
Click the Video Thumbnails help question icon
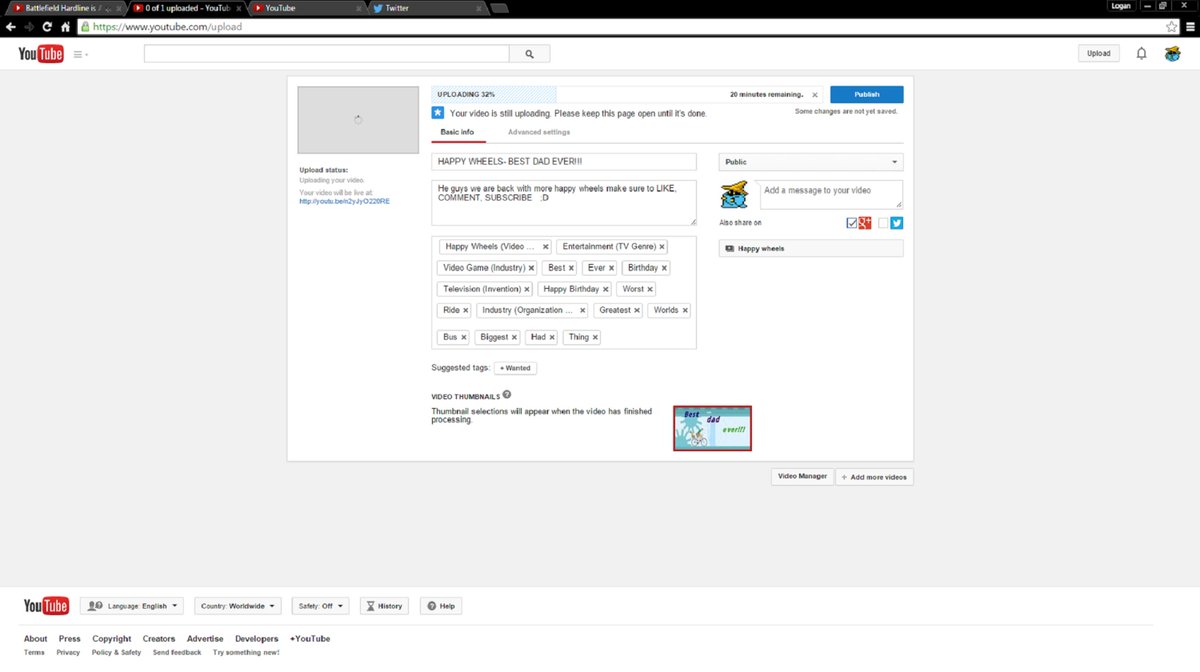(x=507, y=395)
